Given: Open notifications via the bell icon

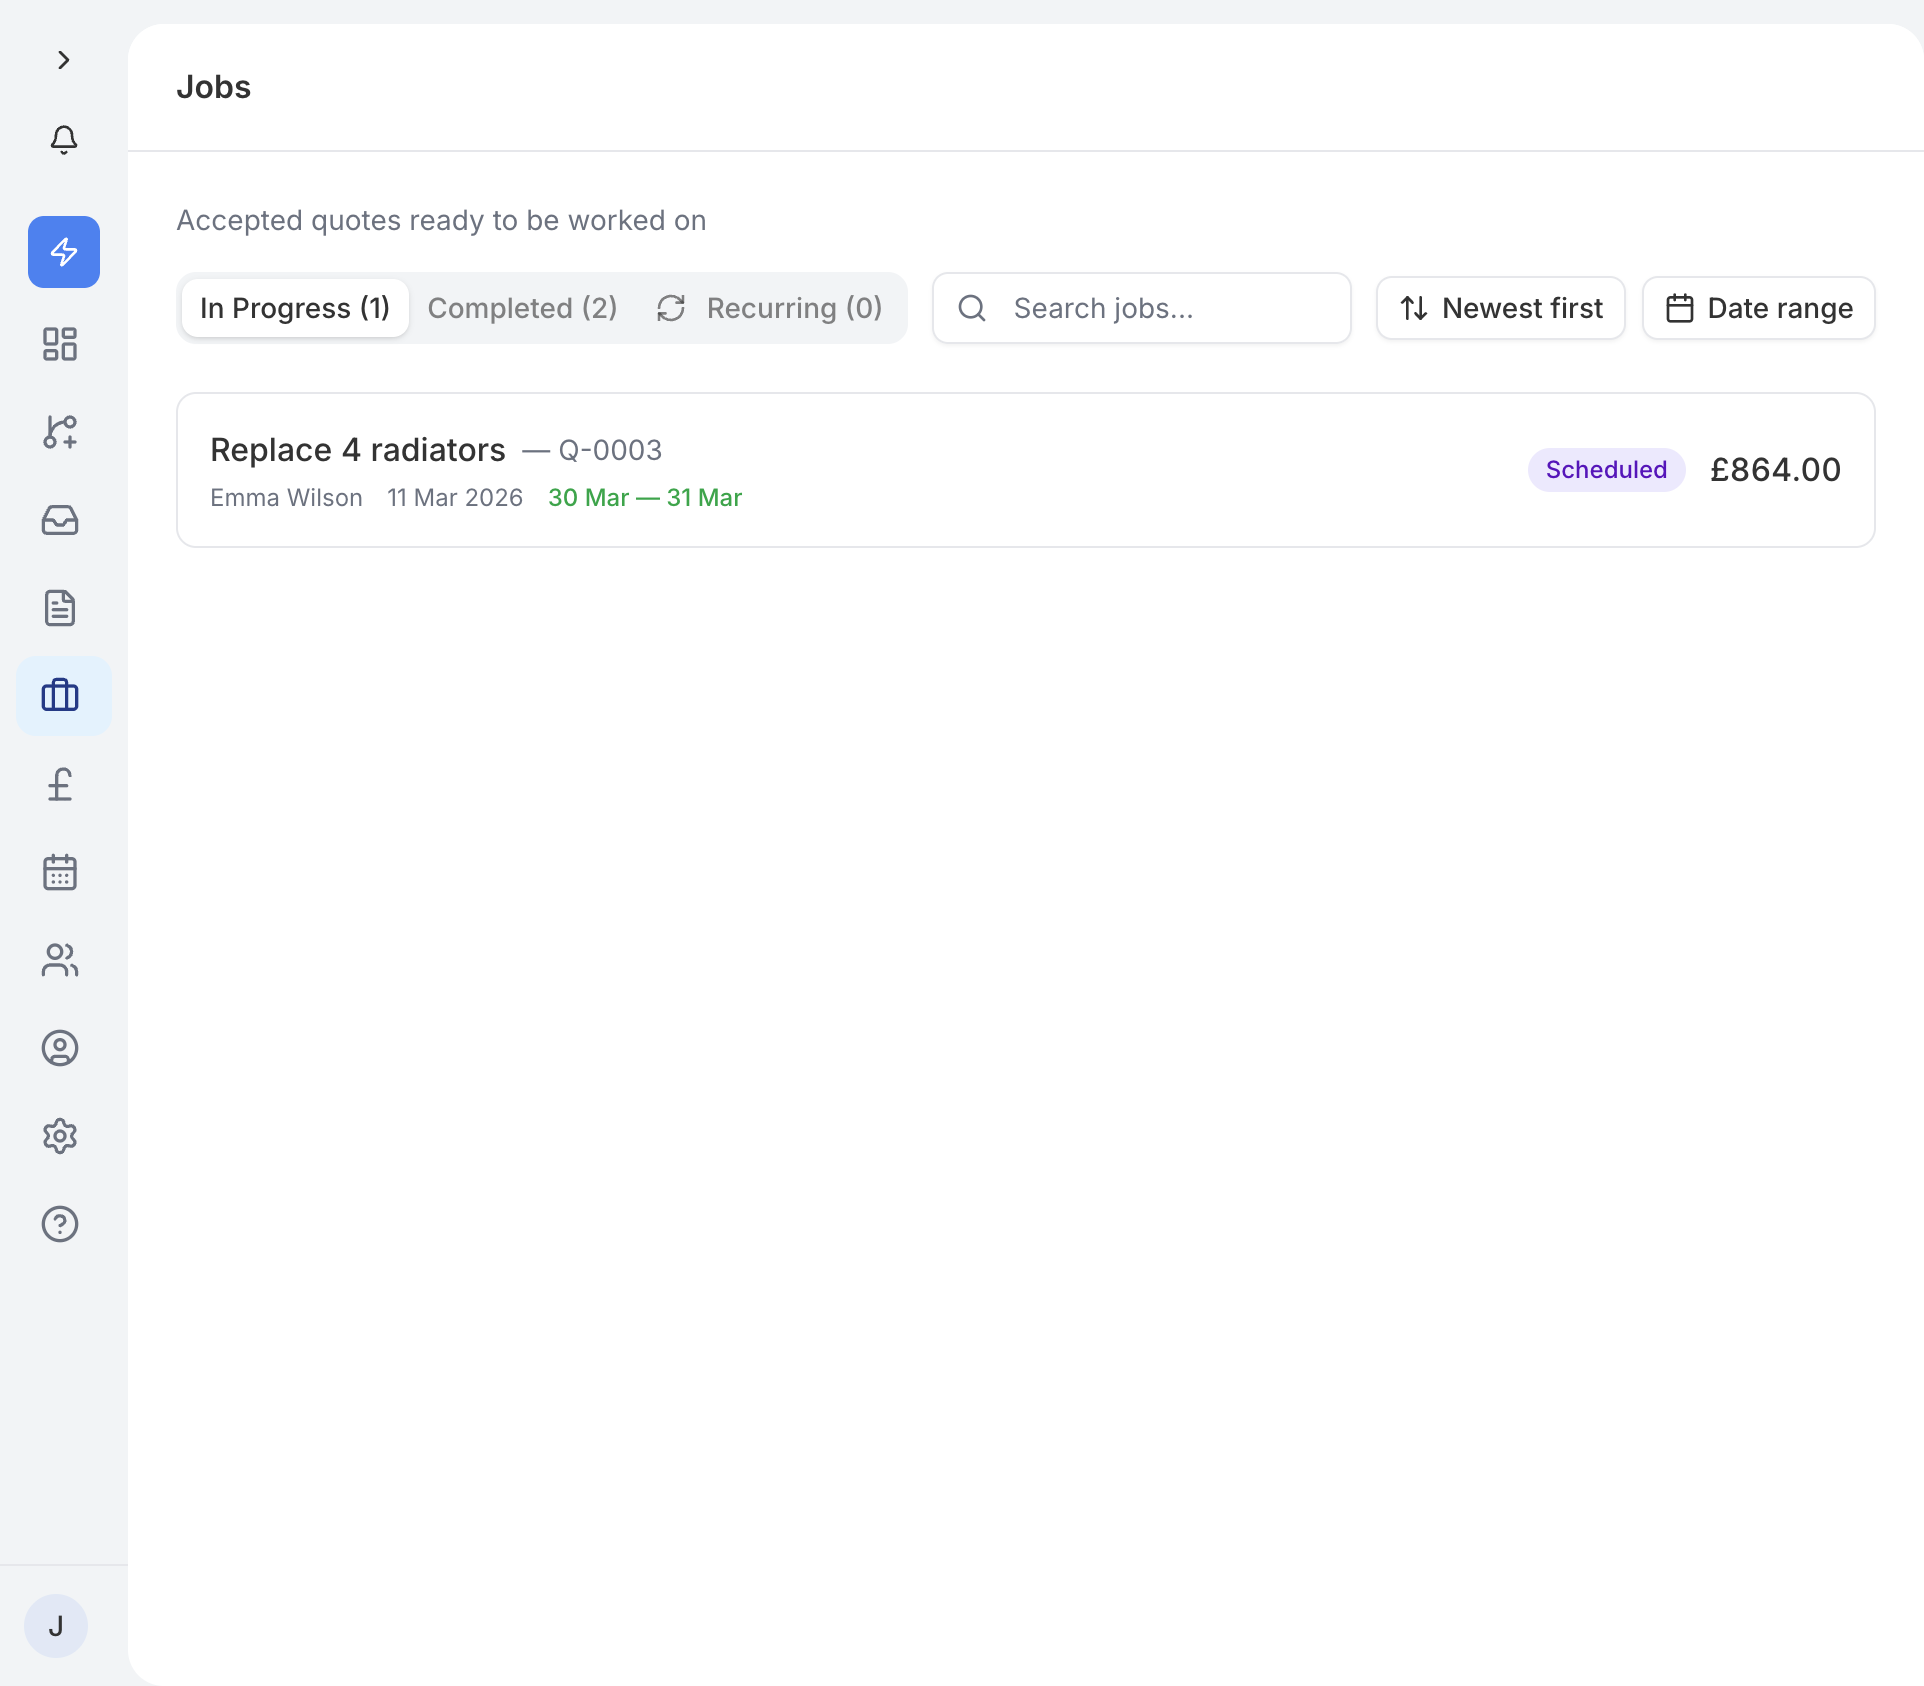Looking at the screenshot, I should point(63,140).
